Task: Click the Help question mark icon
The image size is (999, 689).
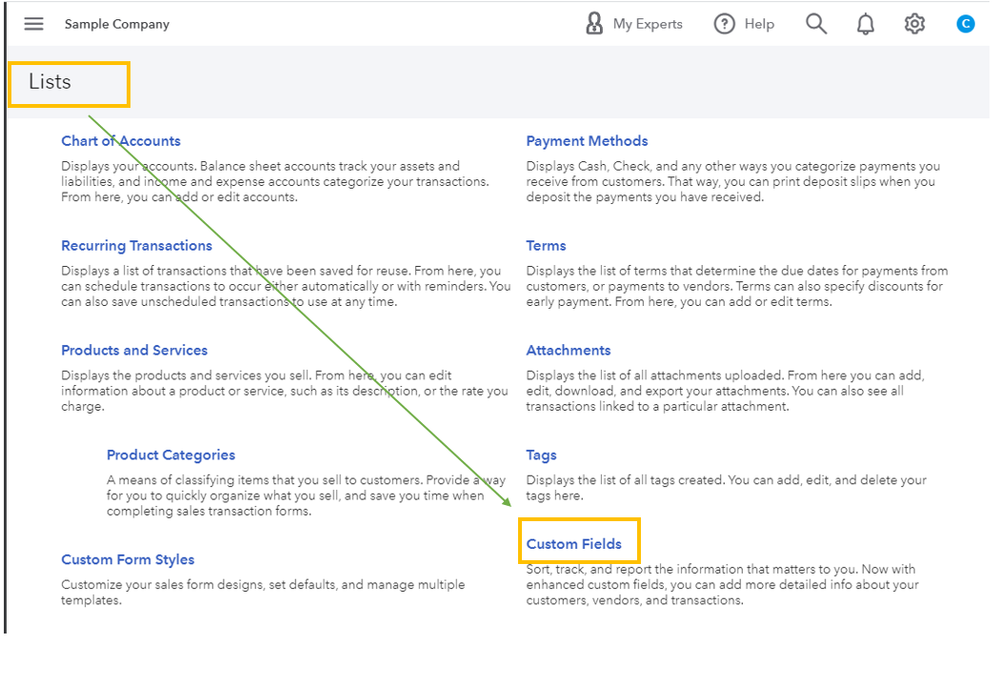Action: pyautogui.click(x=724, y=24)
